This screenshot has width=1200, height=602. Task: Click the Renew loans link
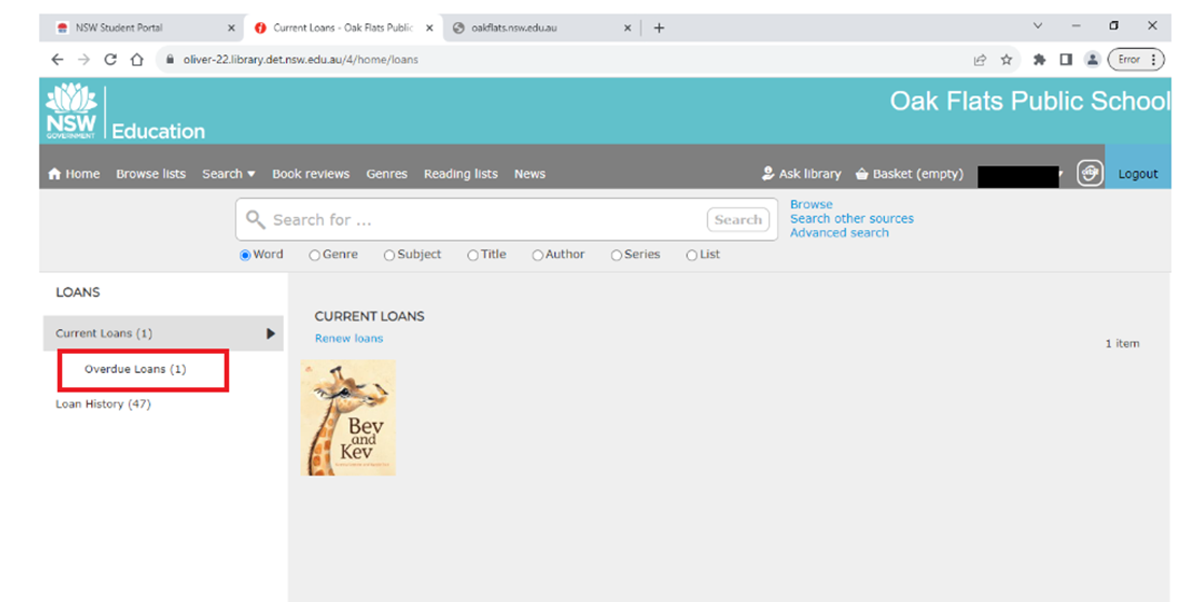(348, 339)
